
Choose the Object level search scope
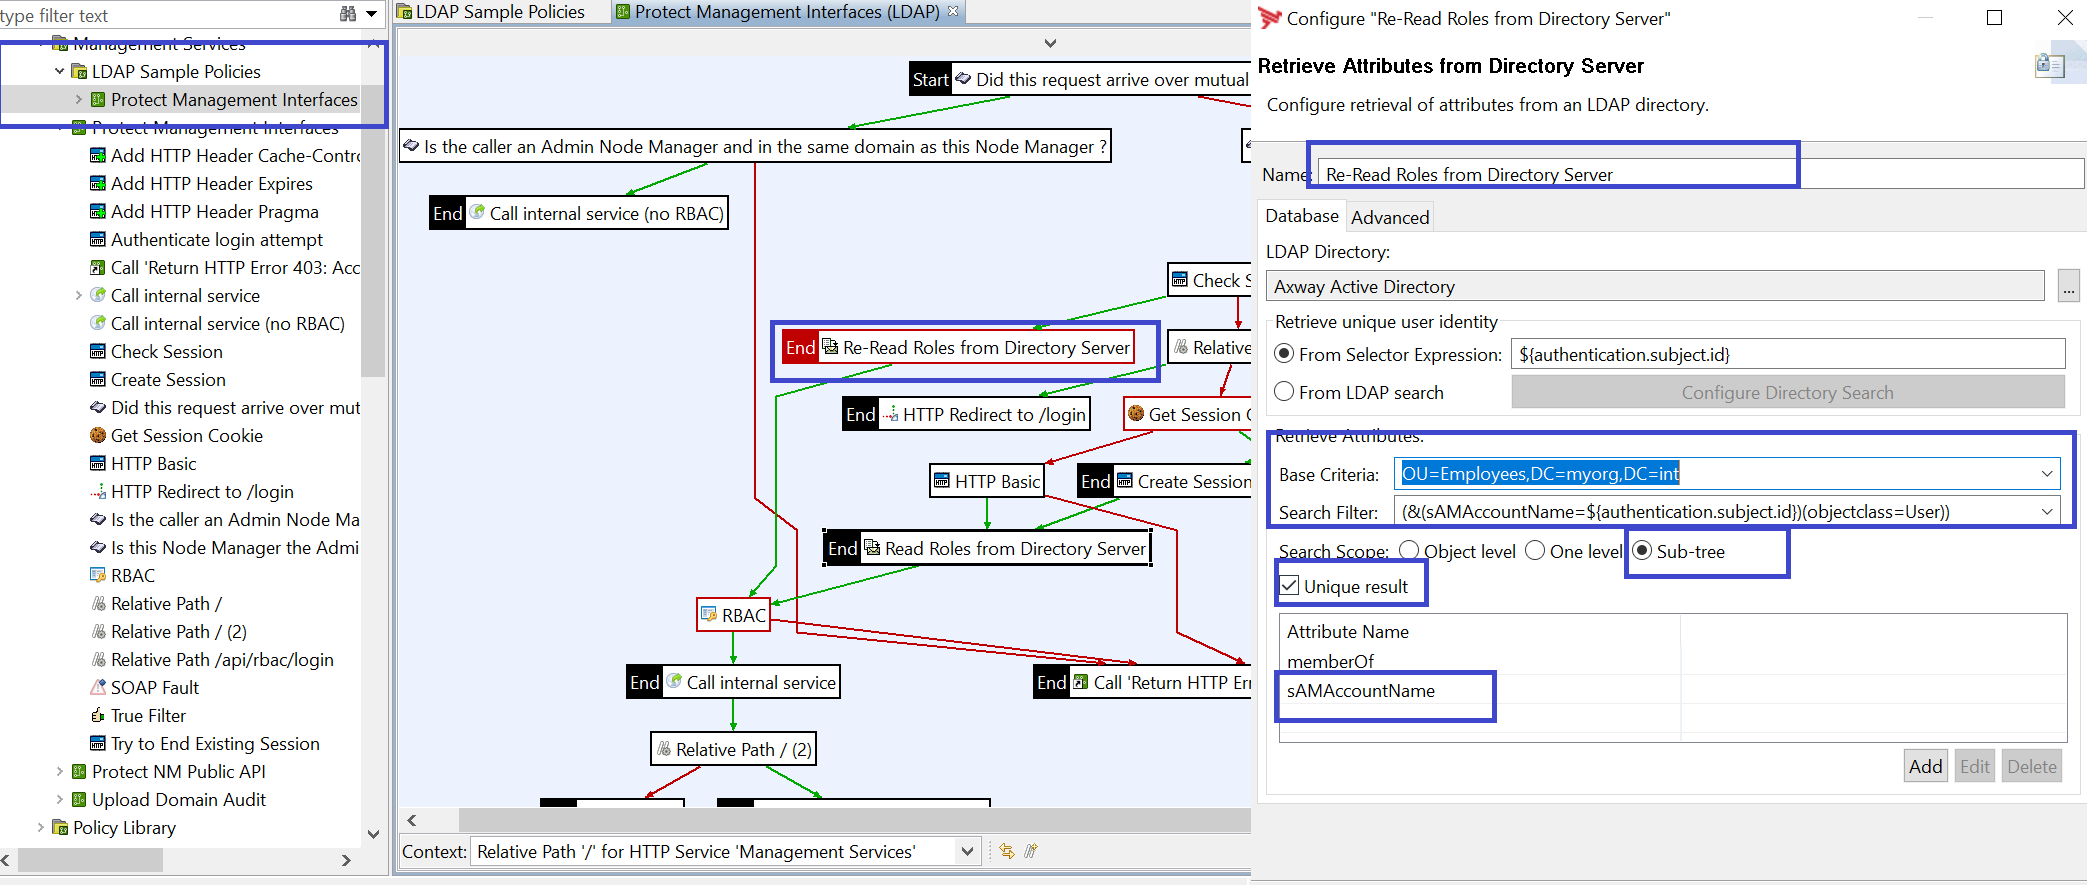1409,551
